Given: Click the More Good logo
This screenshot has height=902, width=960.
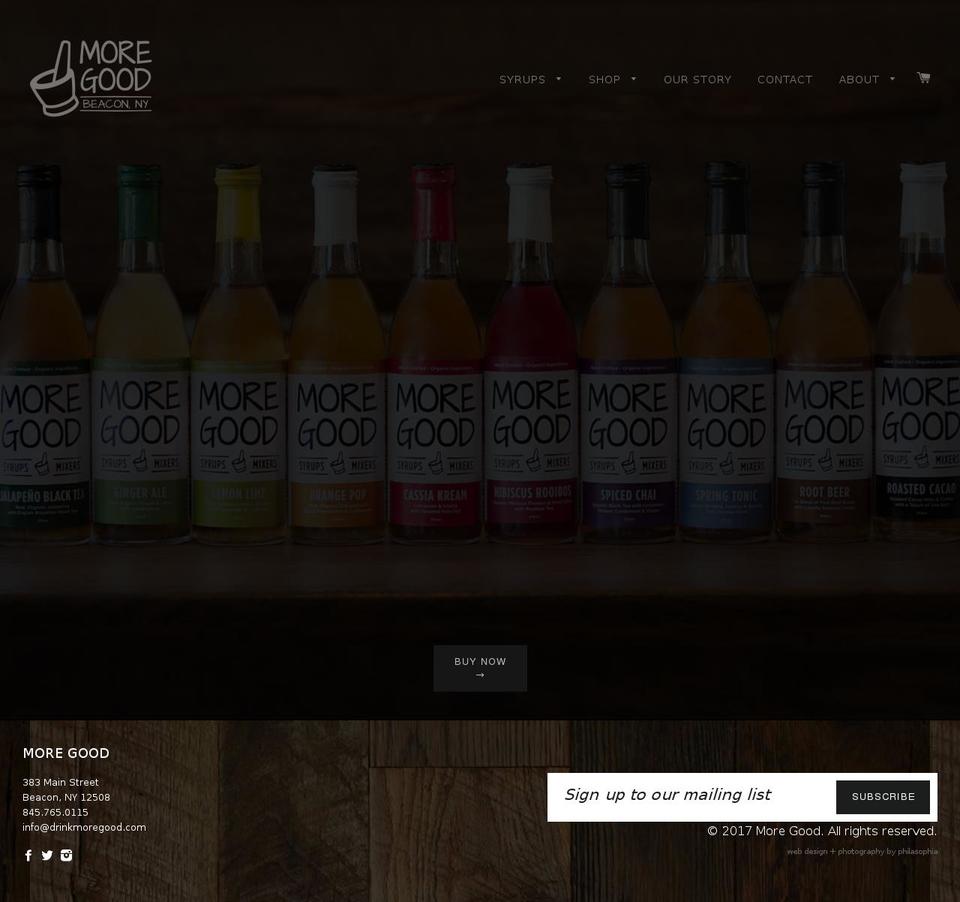Looking at the screenshot, I should (90, 77).
